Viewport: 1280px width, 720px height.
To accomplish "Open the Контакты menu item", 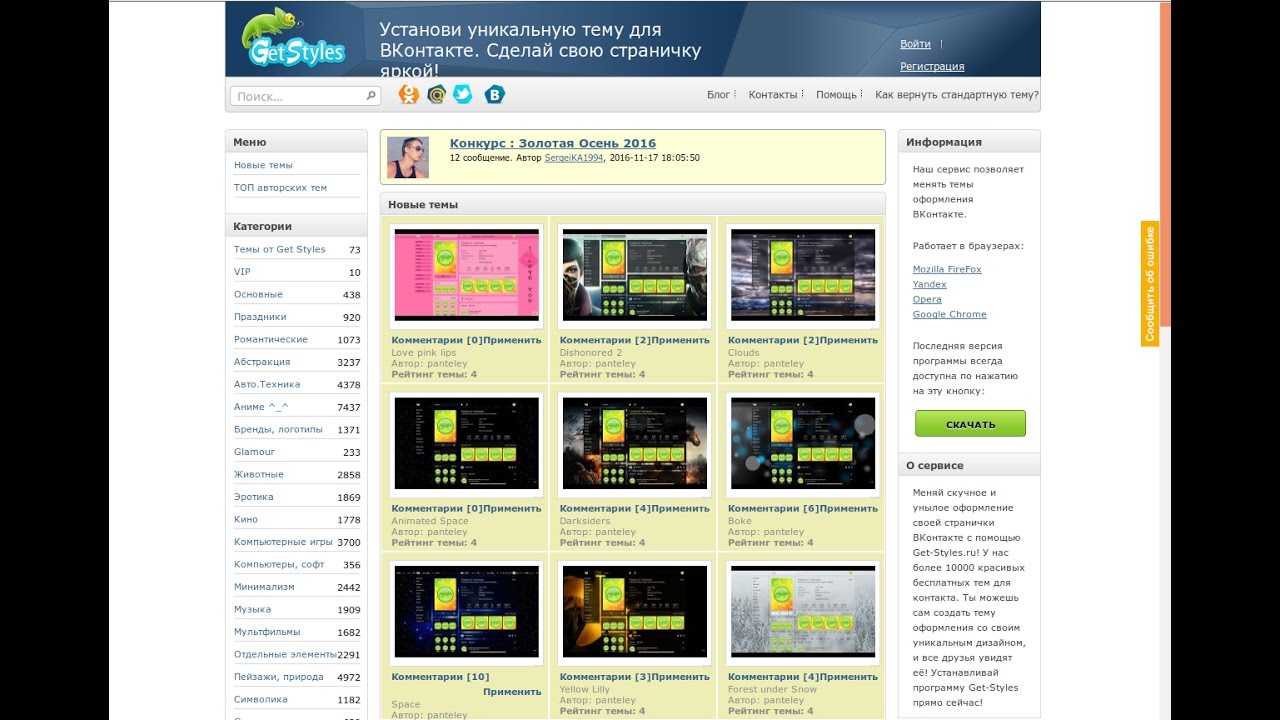I will pos(773,95).
